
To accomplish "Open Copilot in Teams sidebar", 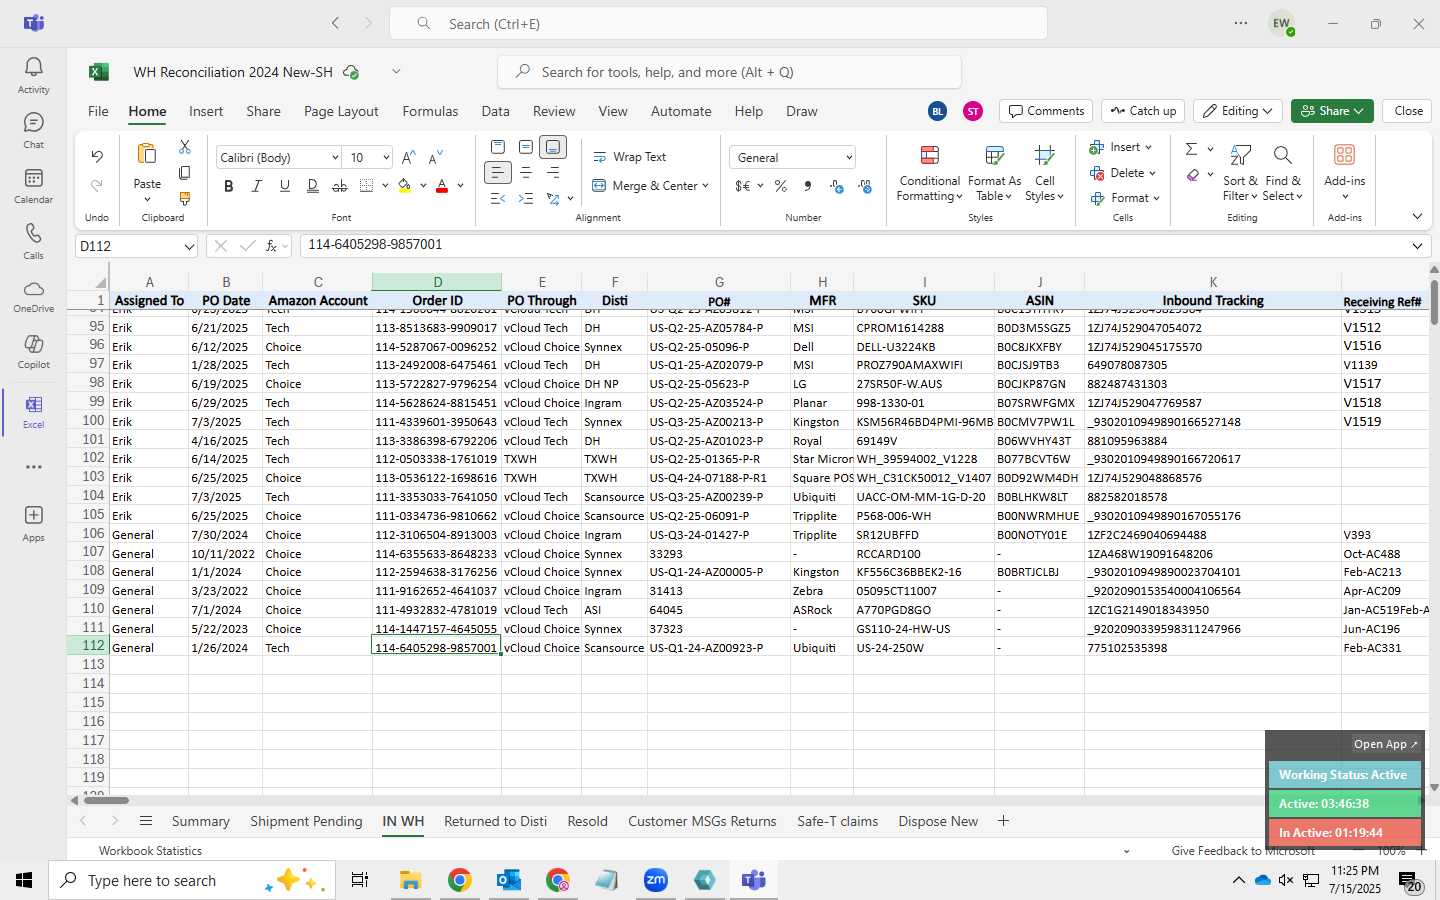I will point(33,351).
